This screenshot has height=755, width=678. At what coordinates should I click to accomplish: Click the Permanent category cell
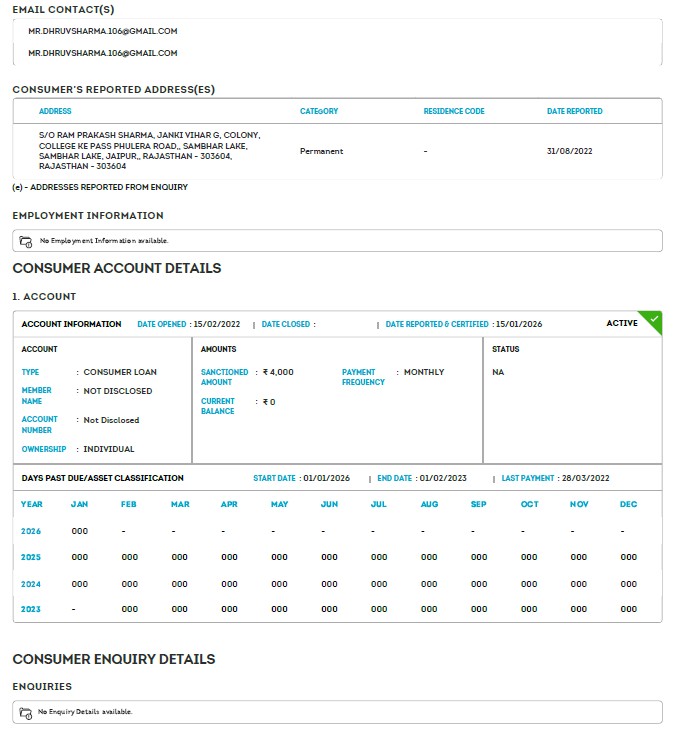click(321, 151)
